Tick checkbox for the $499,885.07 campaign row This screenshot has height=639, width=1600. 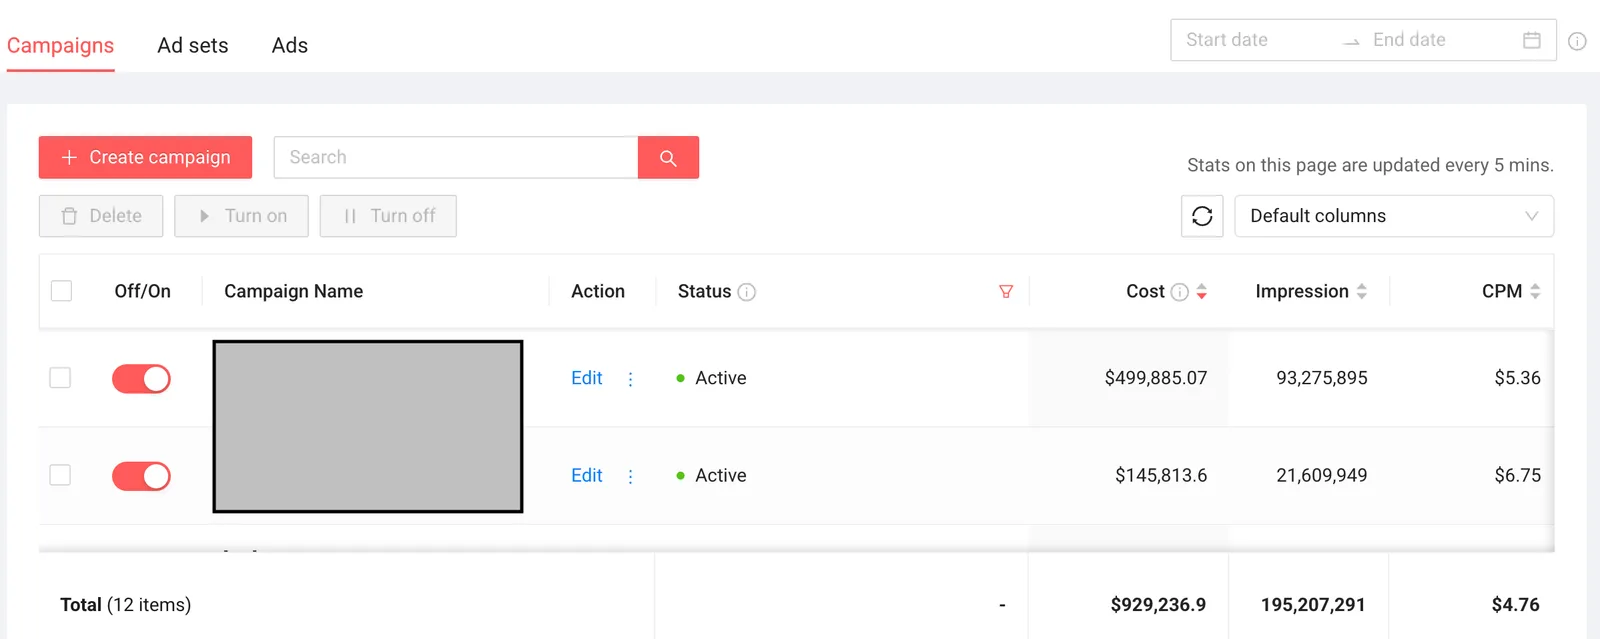tap(60, 378)
